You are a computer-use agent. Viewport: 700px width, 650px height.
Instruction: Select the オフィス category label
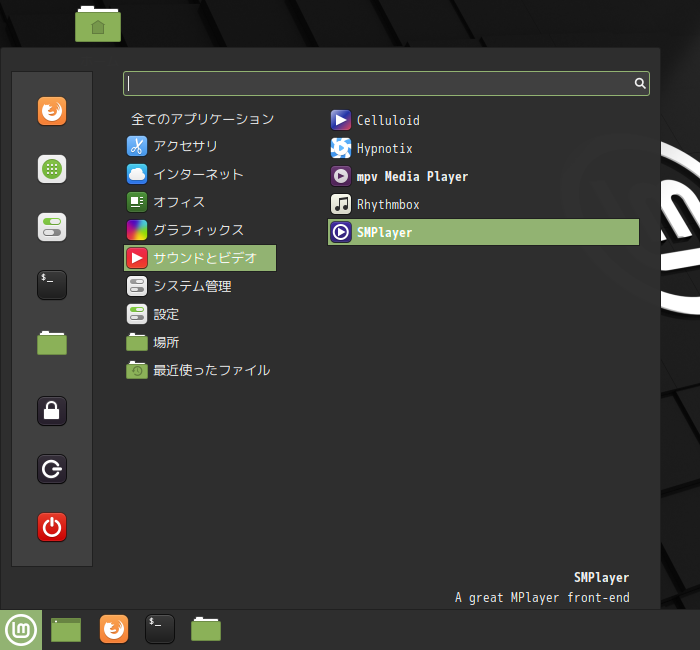179,202
